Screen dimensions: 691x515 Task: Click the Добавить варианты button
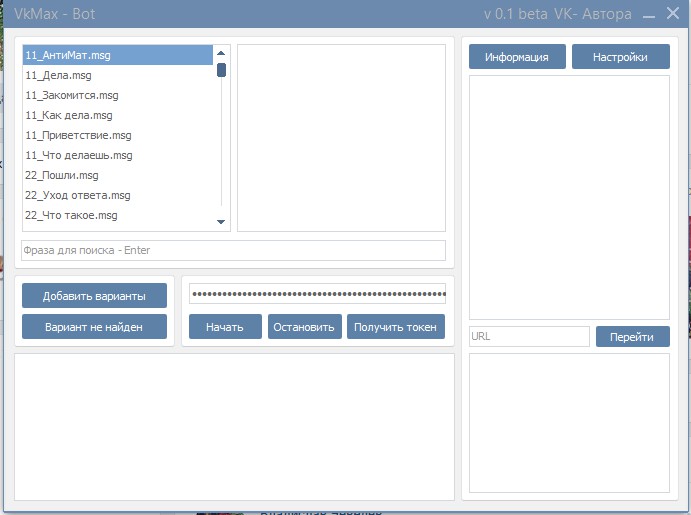pos(94,296)
